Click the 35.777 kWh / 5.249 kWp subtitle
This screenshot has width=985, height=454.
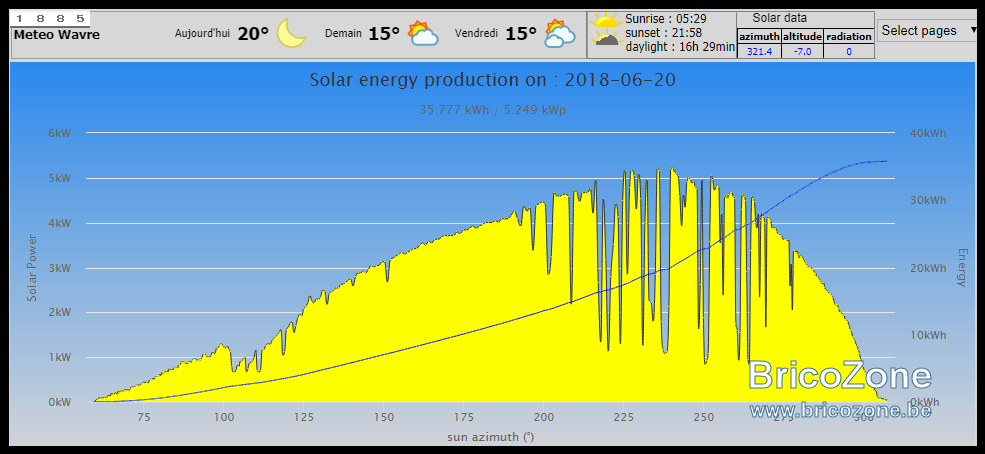492,110
